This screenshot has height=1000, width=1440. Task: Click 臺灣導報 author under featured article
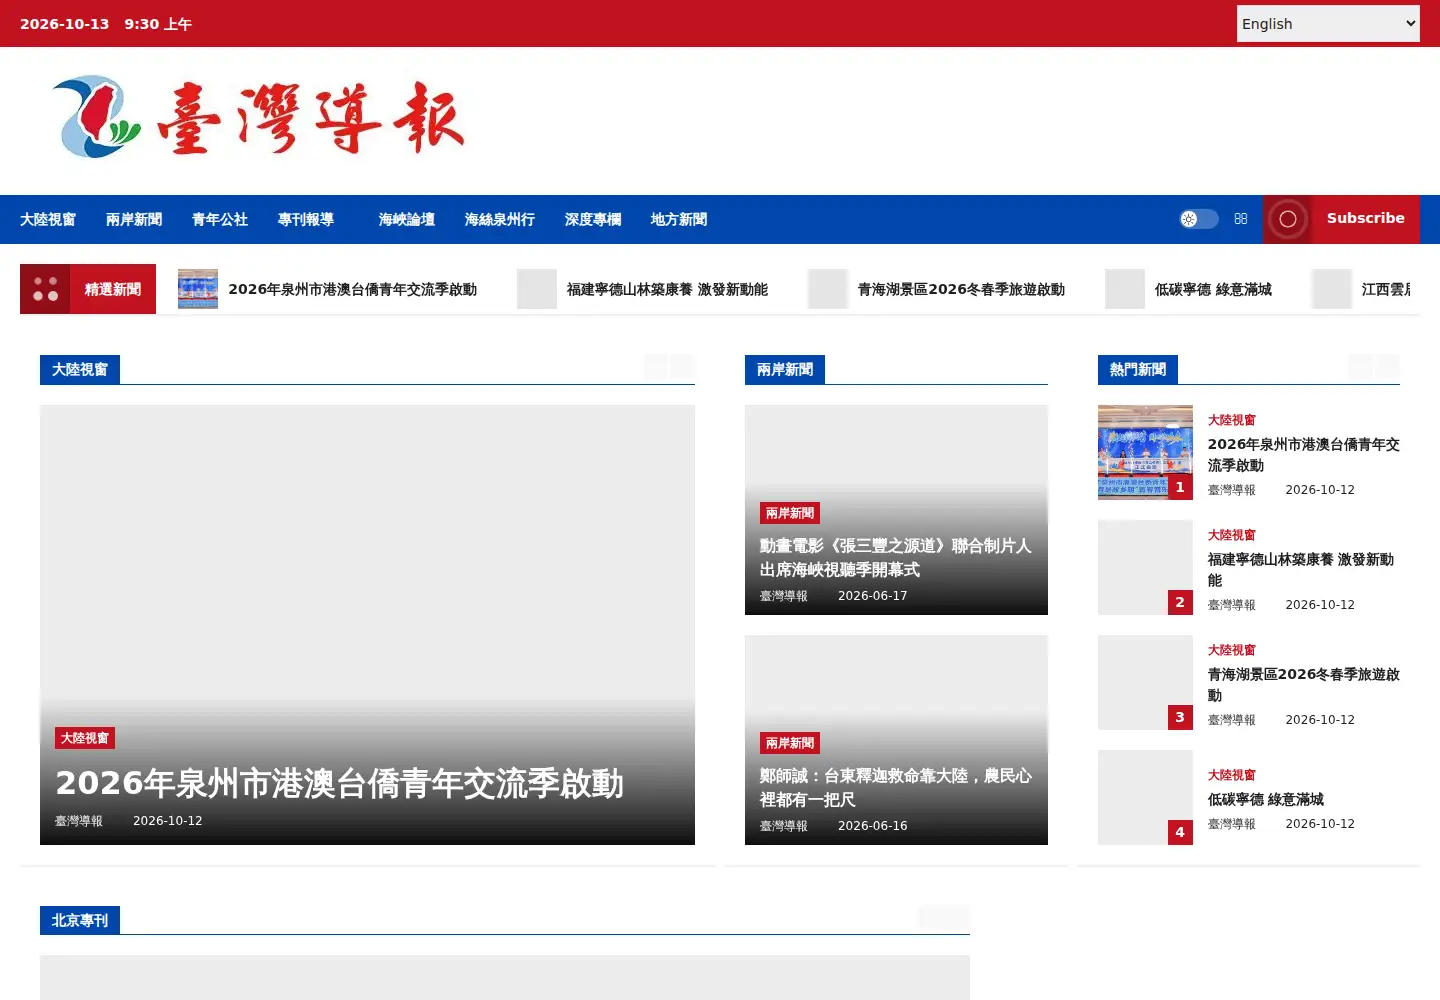pyautogui.click(x=79, y=821)
